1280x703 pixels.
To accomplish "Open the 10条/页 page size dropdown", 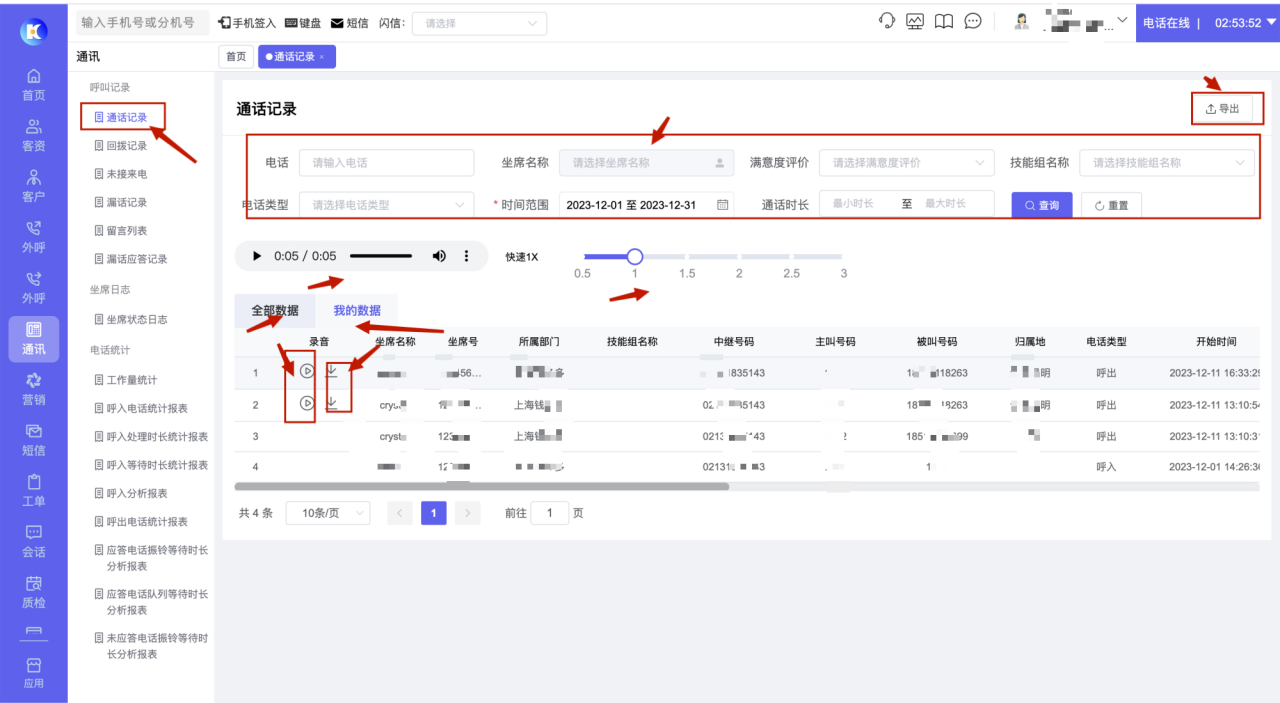I will point(328,513).
